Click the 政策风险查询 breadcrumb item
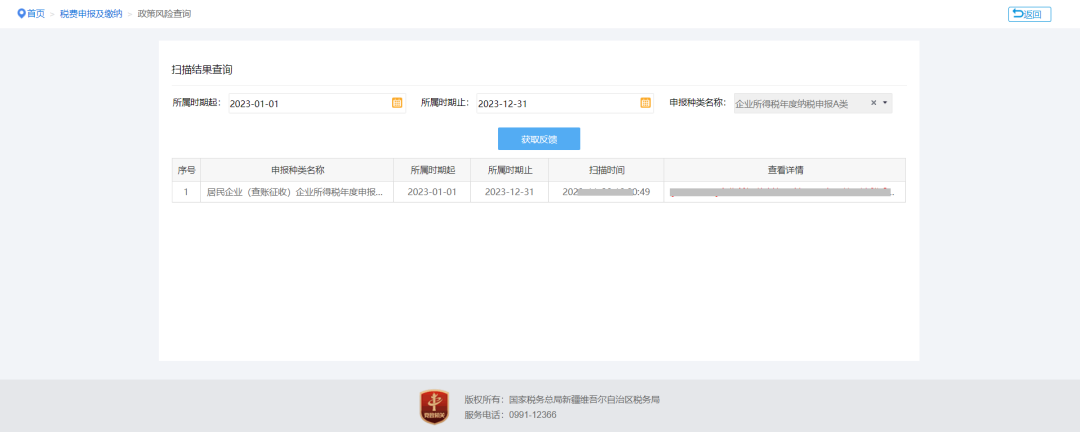This screenshot has height=432, width=1080. click(x=164, y=14)
